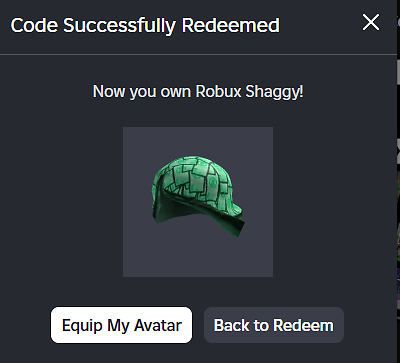Click the divider line under the header
400x363 pixels.
(x=198, y=54)
